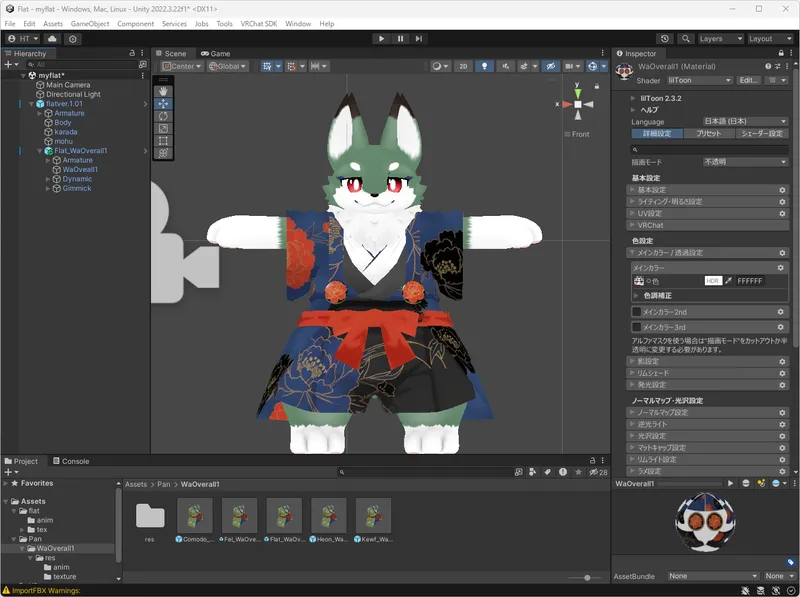Click the Pause button
This screenshot has height=597, width=800.
(400, 39)
